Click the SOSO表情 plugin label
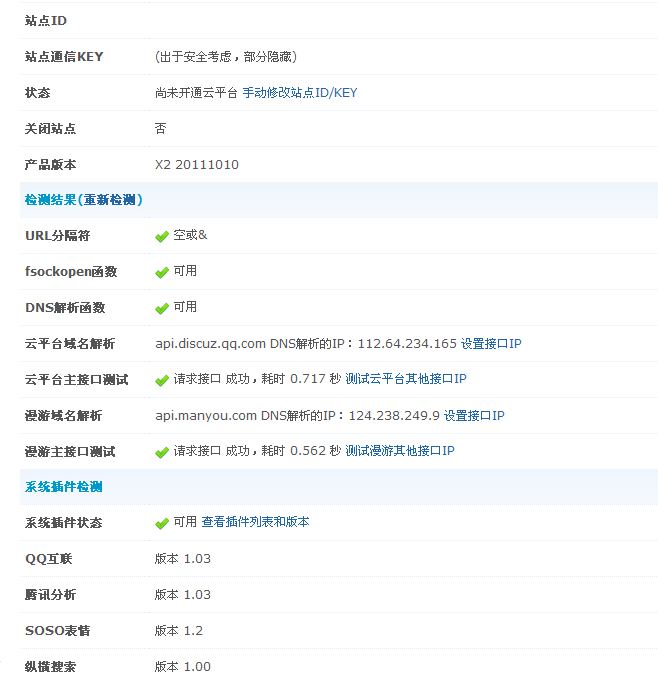The width and height of the screenshot is (658, 690). [x=57, y=631]
